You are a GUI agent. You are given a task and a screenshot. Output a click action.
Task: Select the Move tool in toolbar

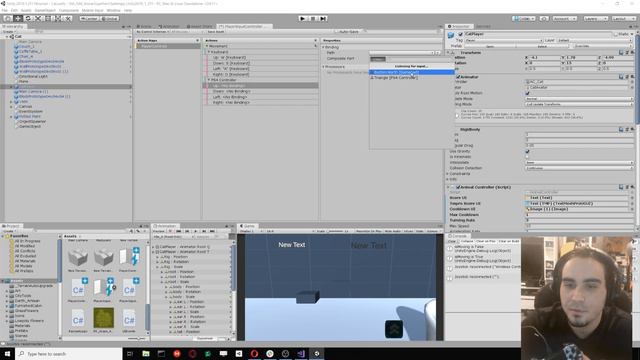point(18,18)
